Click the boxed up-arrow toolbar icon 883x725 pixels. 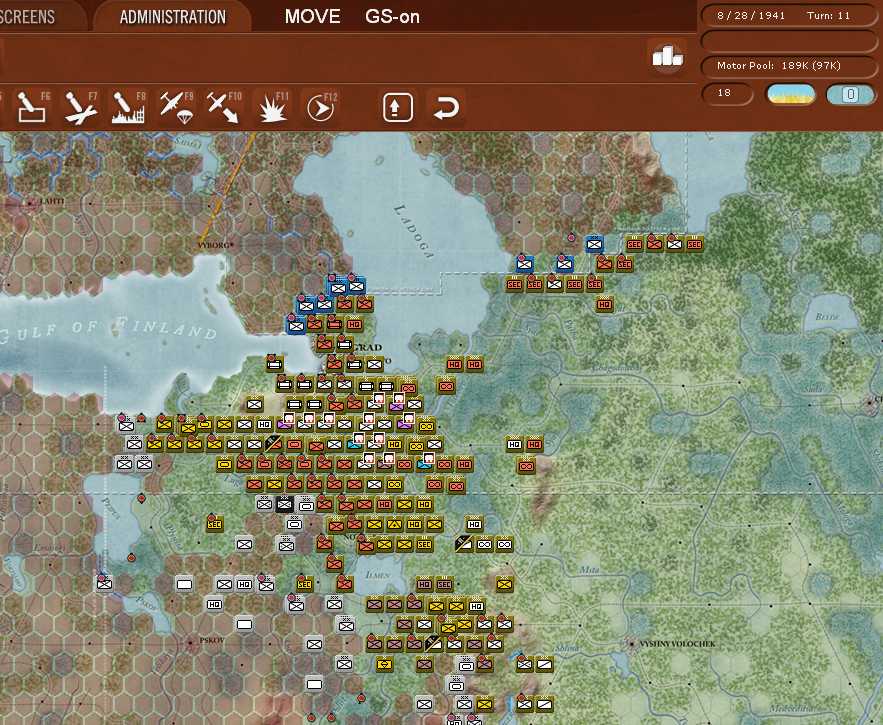coord(398,107)
